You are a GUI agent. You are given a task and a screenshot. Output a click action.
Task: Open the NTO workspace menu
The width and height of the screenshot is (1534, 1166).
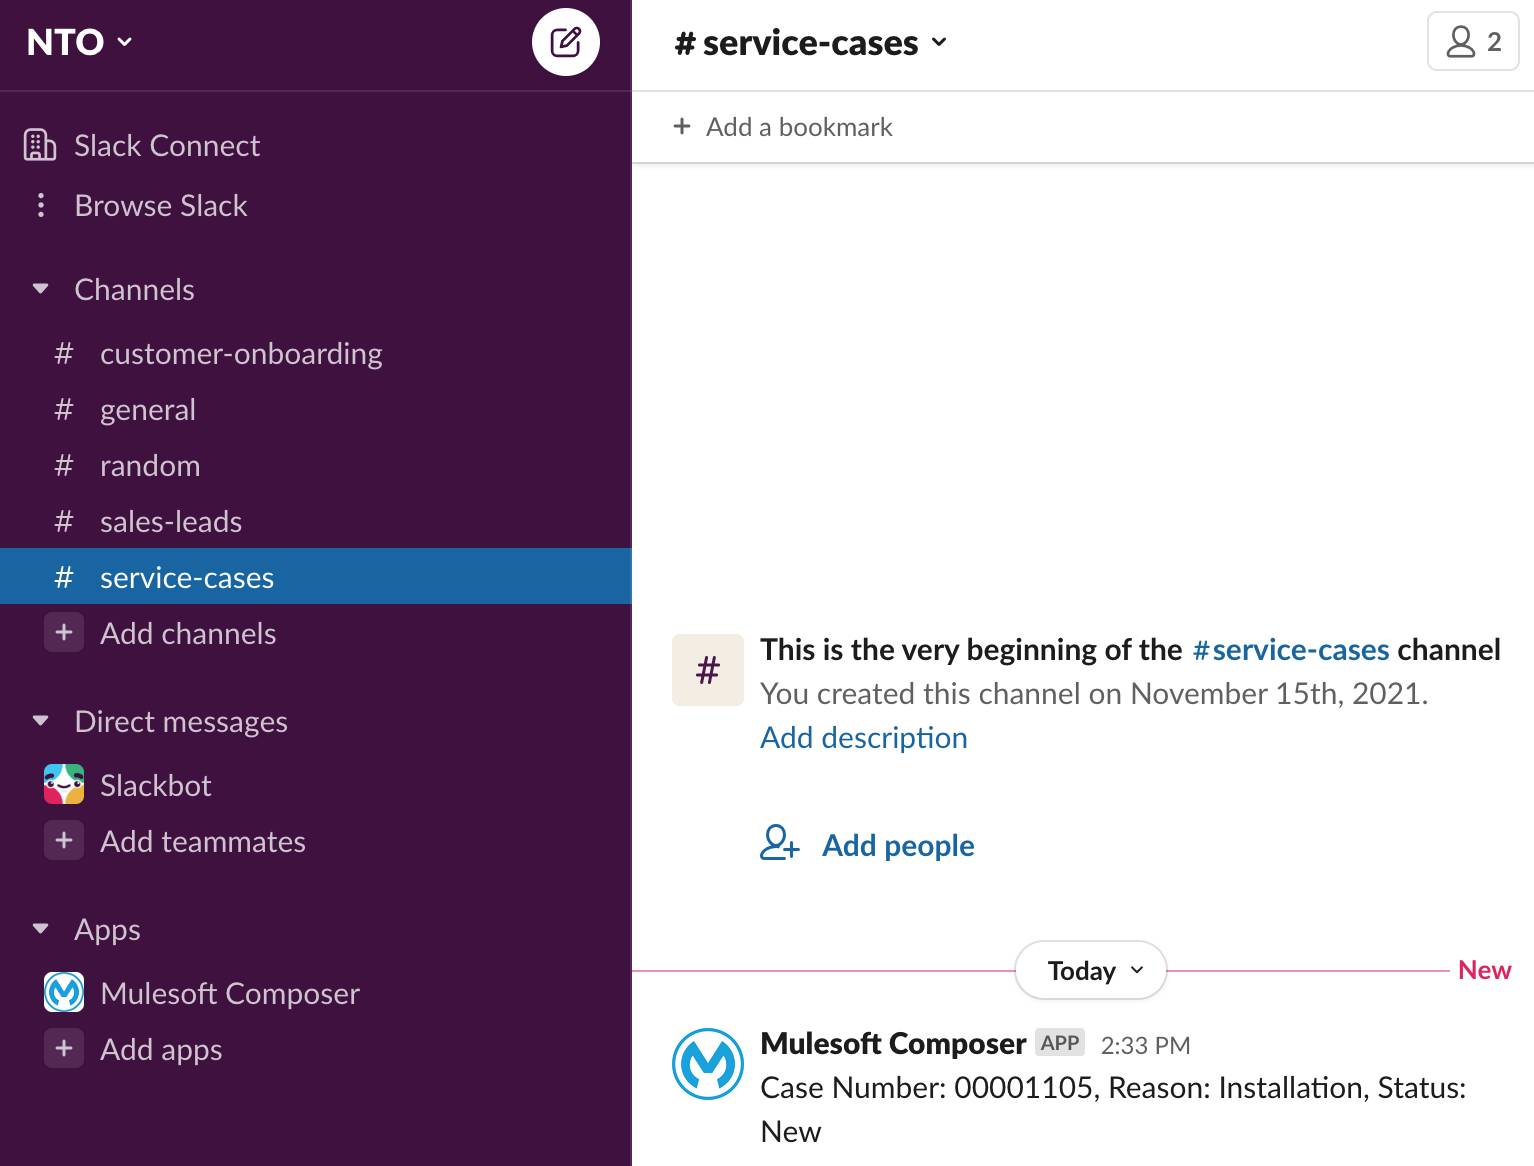tap(80, 42)
